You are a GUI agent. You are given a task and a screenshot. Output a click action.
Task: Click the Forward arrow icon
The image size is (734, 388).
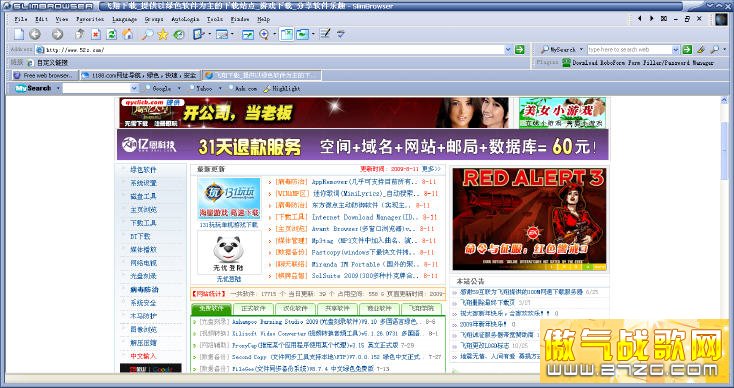coord(57,34)
